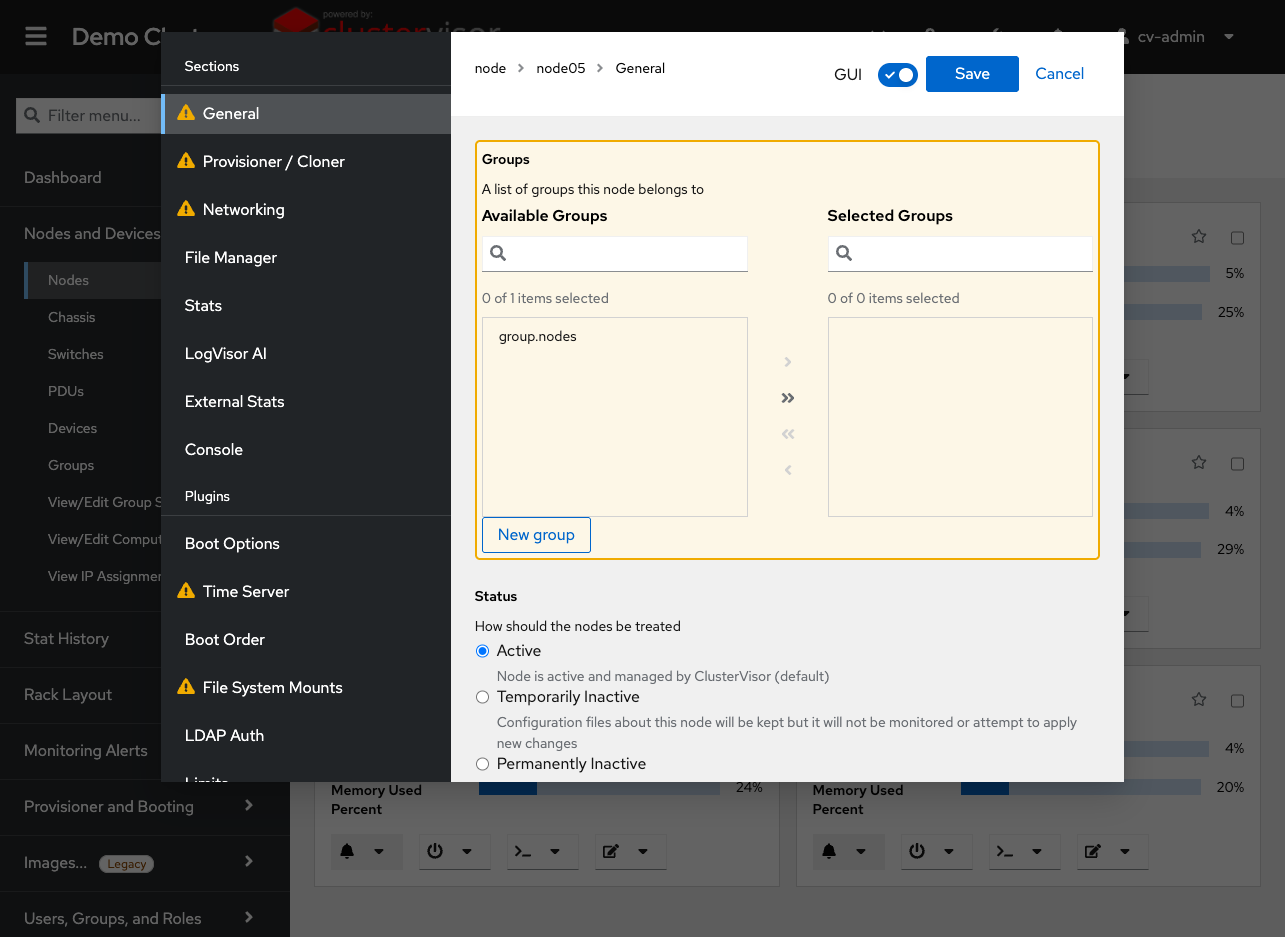Select the Temporarily Inactive radio button
The width and height of the screenshot is (1285, 937).
(x=483, y=697)
